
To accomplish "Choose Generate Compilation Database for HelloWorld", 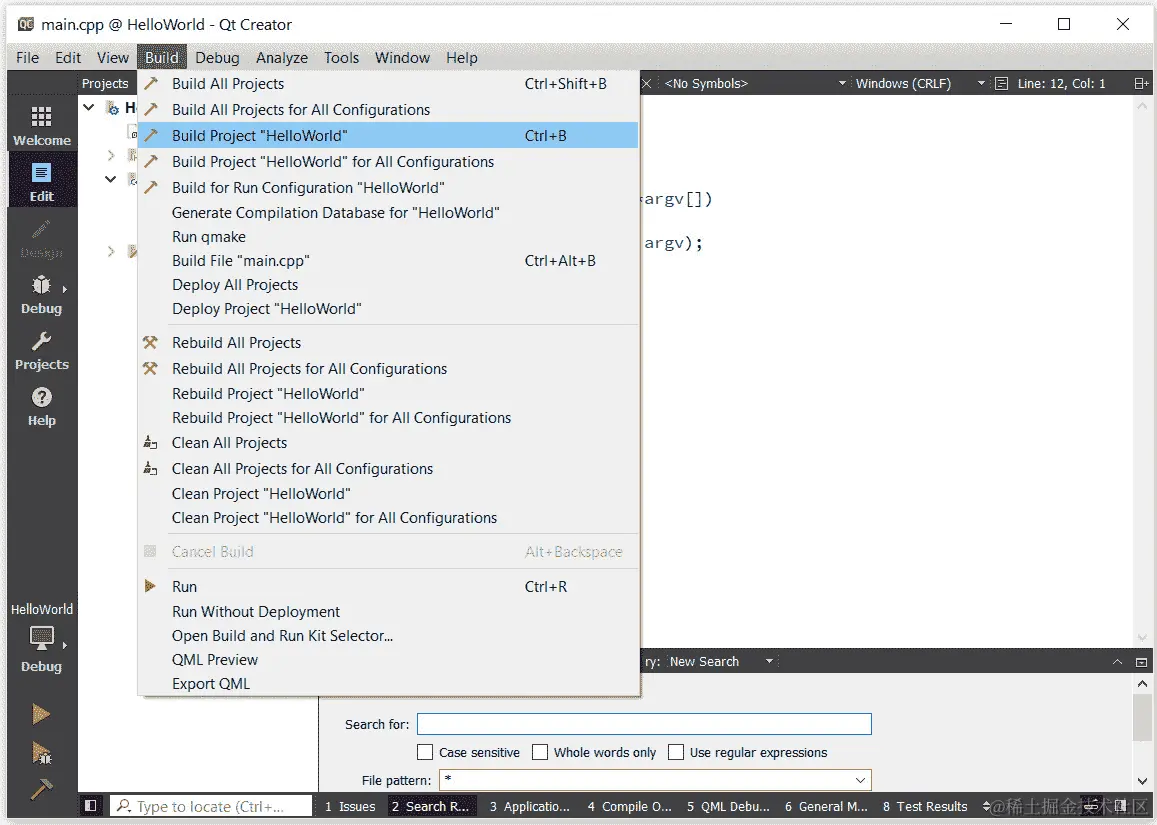I will (x=388, y=213).
